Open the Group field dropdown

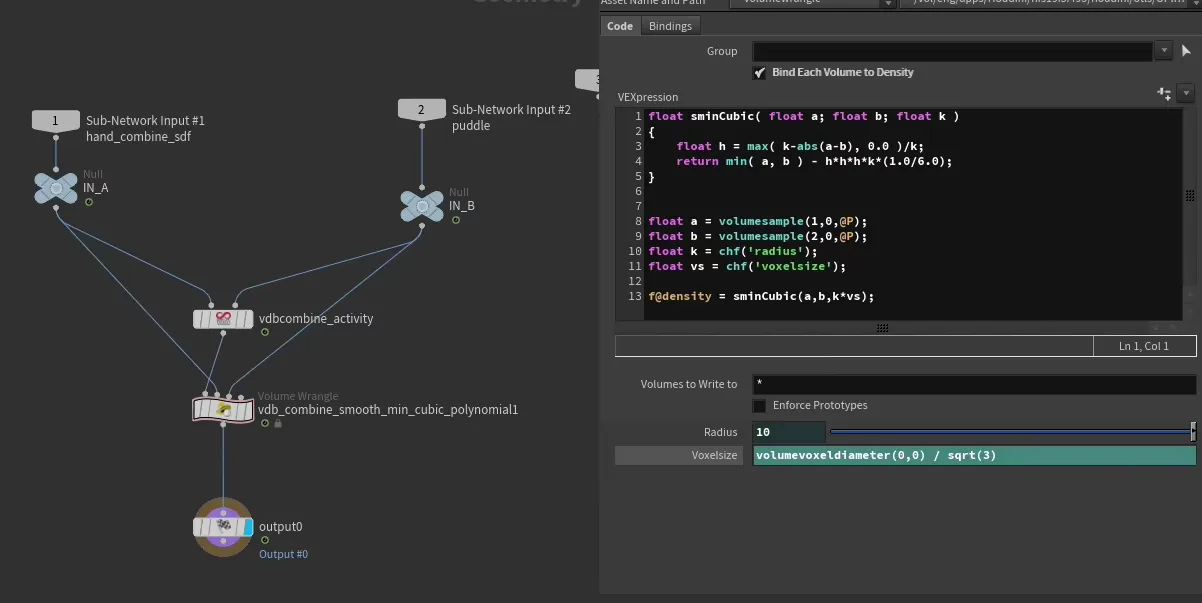(1164, 51)
